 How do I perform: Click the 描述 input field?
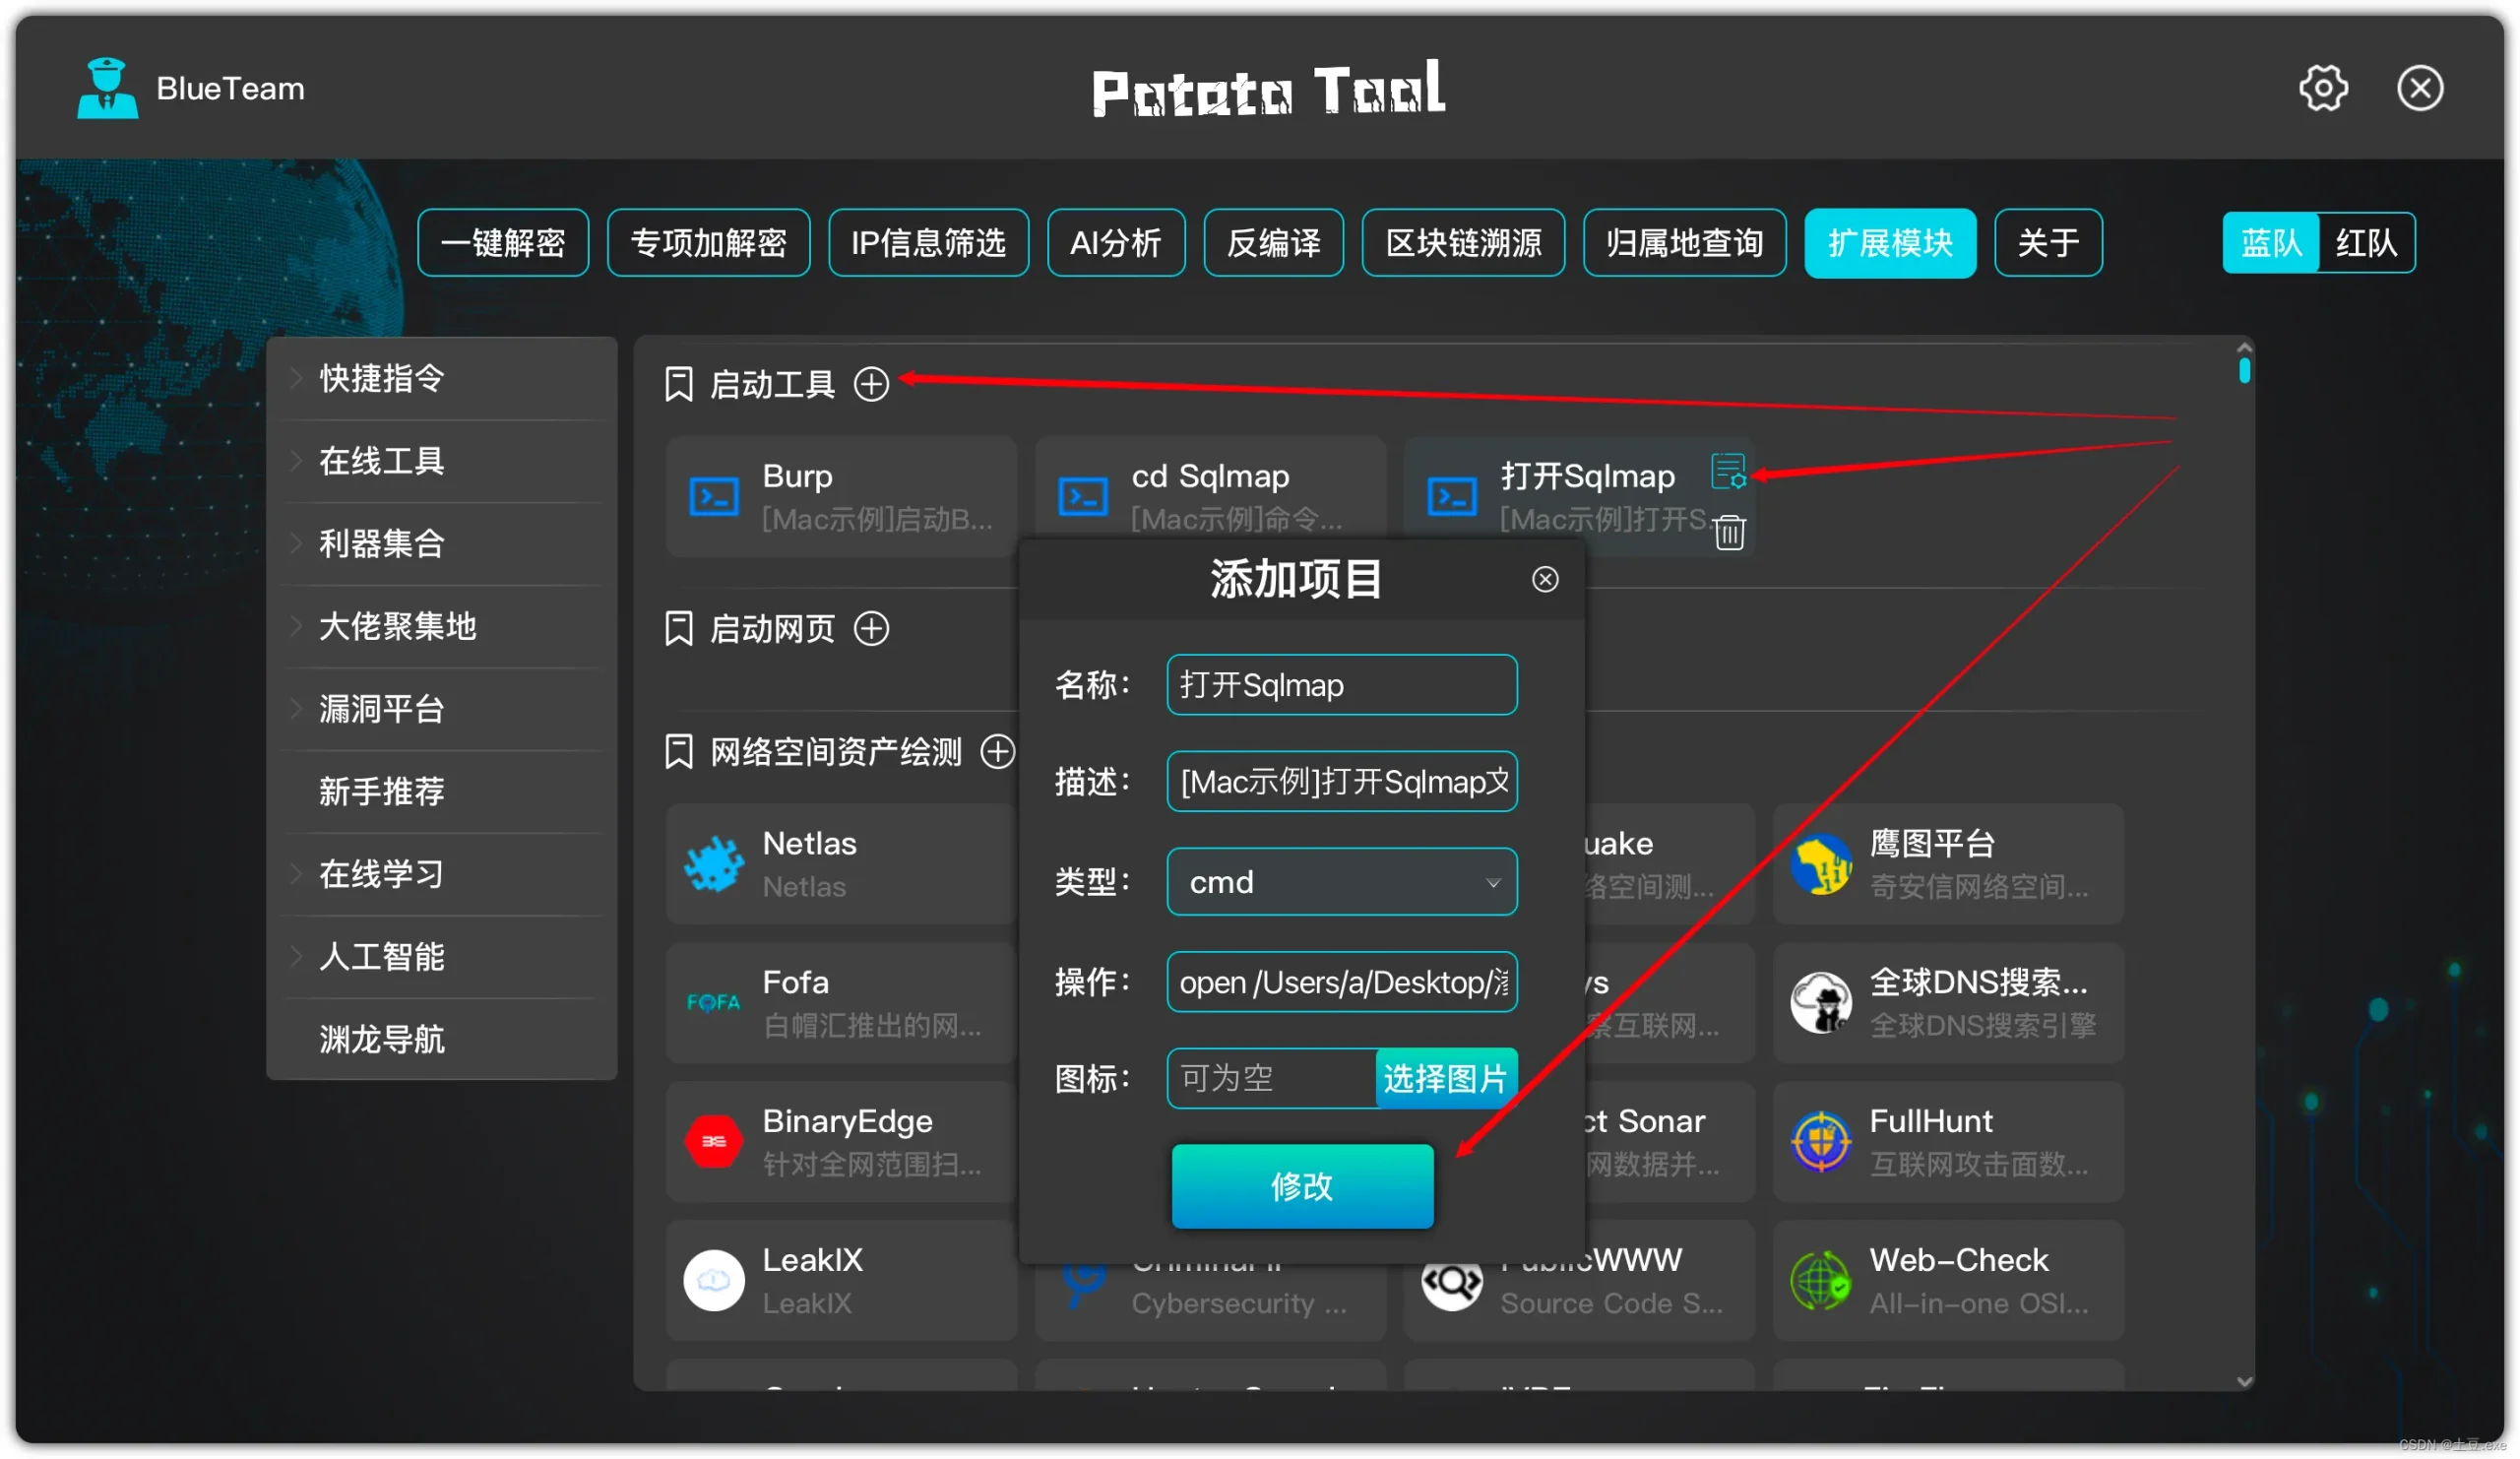coord(1341,782)
